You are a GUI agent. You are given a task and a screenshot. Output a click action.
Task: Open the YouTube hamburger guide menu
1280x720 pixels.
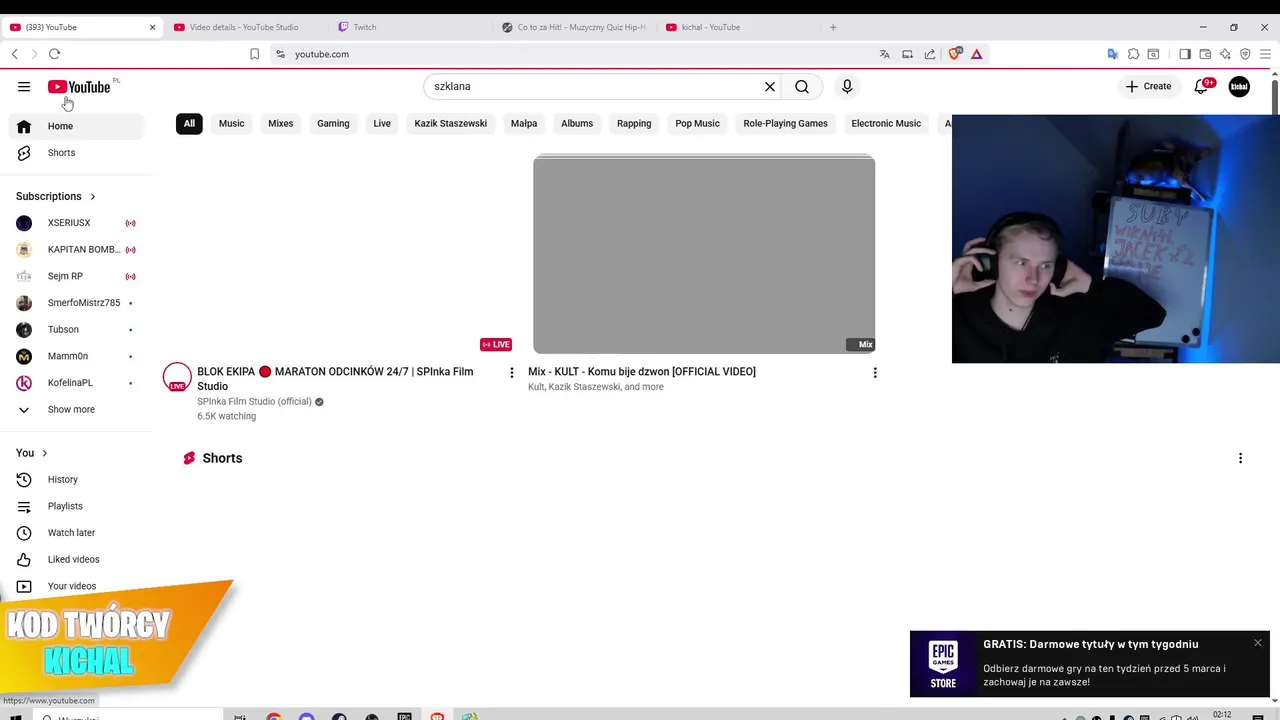click(24, 87)
